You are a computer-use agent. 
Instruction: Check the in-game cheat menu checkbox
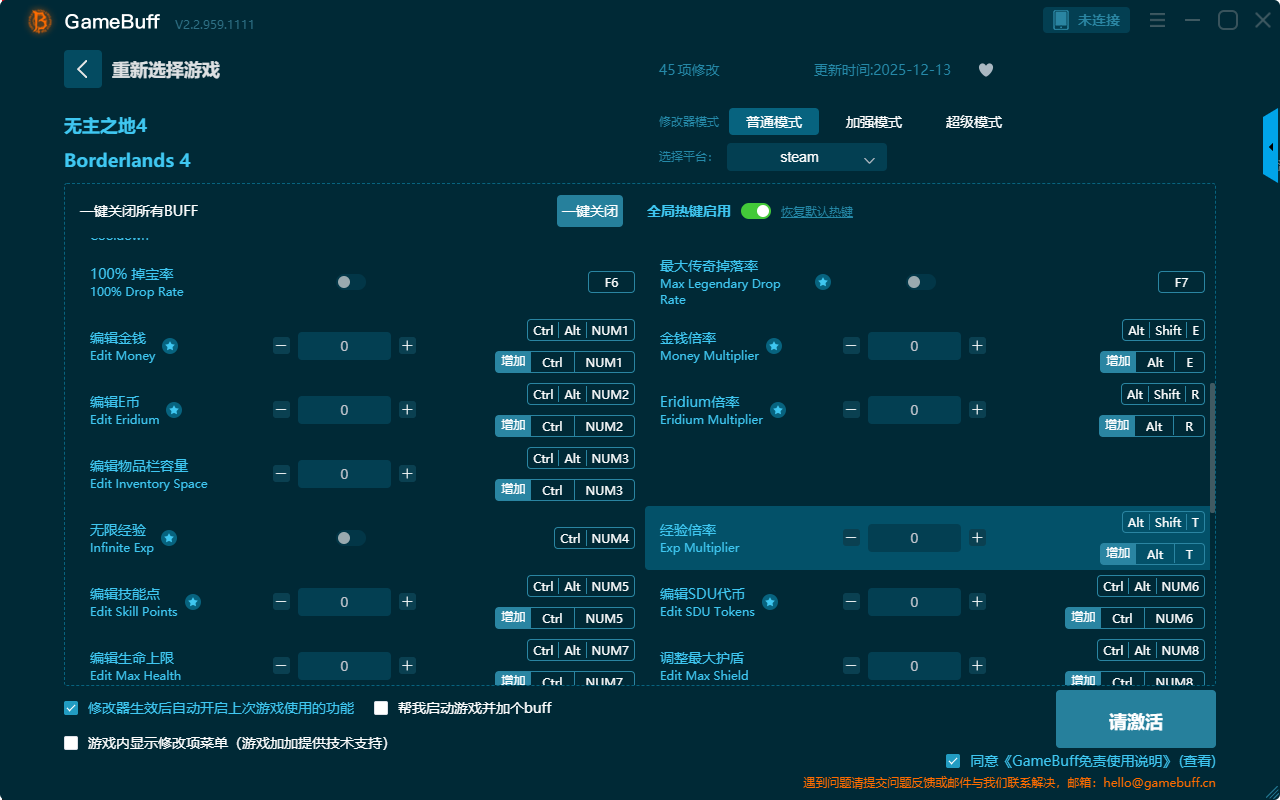point(71,743)
